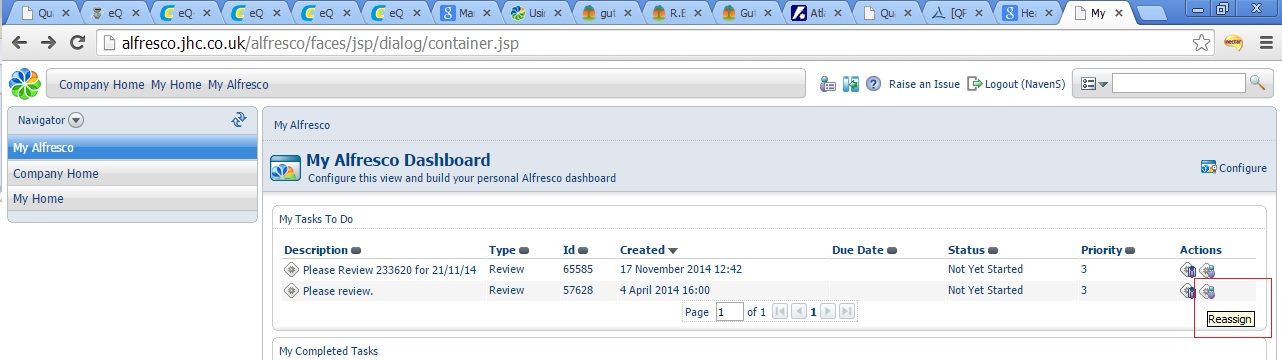Click the orange extension icon beside the star
Image resolution: width=1282 pixels, height=360 pixels.
[1233, 44]
